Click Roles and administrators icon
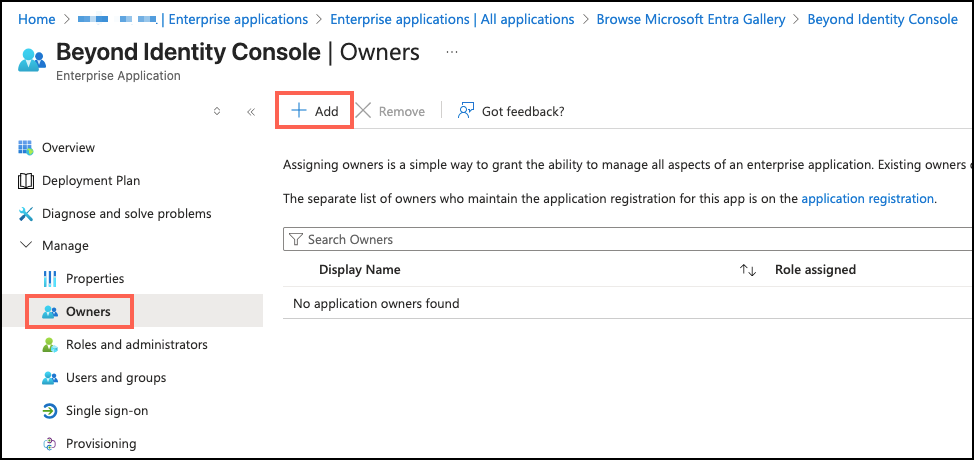 pos(50,345)
